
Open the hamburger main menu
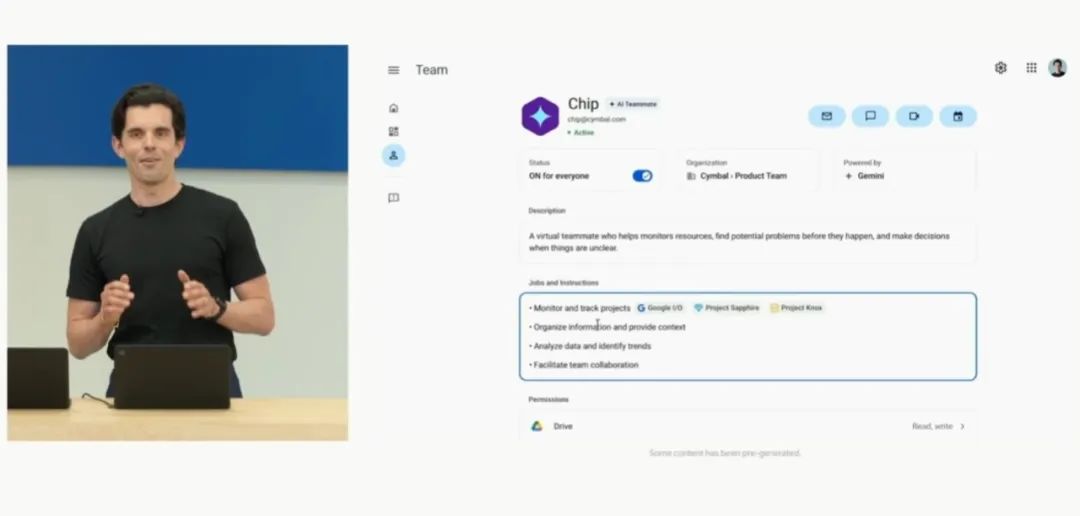tap(393, 70)
